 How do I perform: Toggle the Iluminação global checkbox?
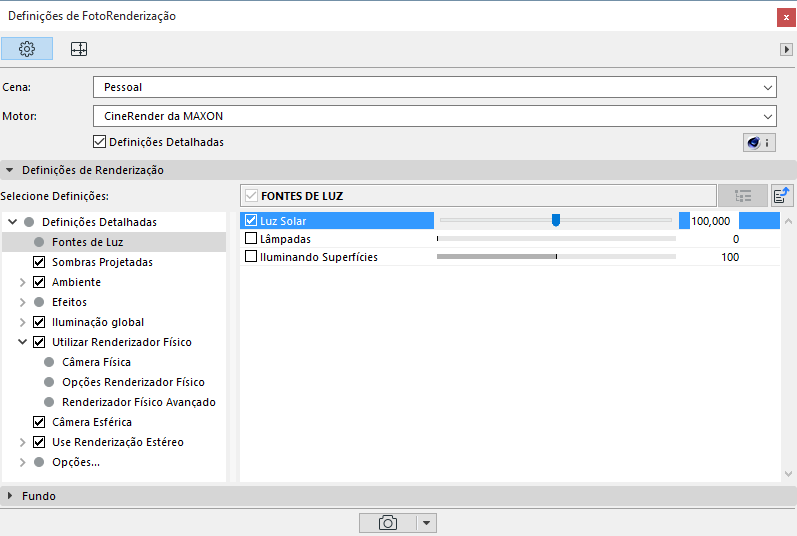click(x=39, y=322)
